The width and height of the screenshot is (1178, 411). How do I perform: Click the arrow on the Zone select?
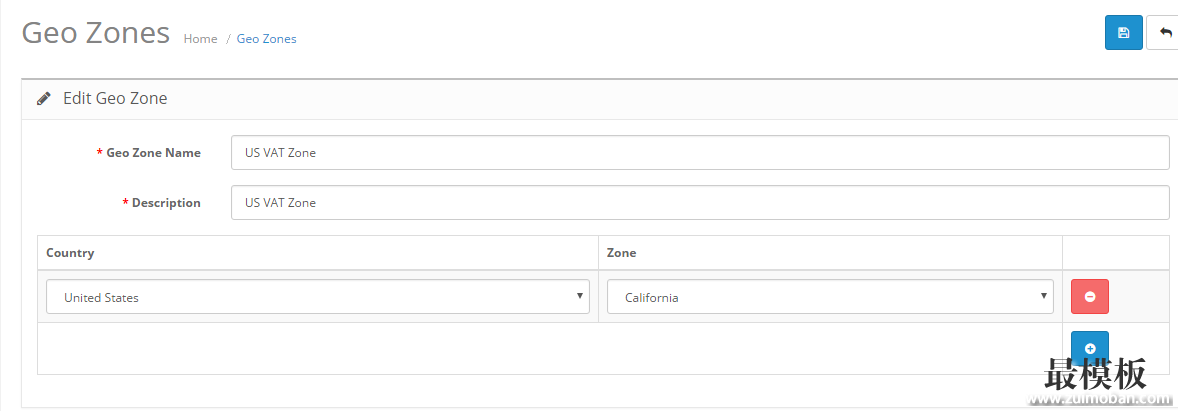tap(1044, 296)
